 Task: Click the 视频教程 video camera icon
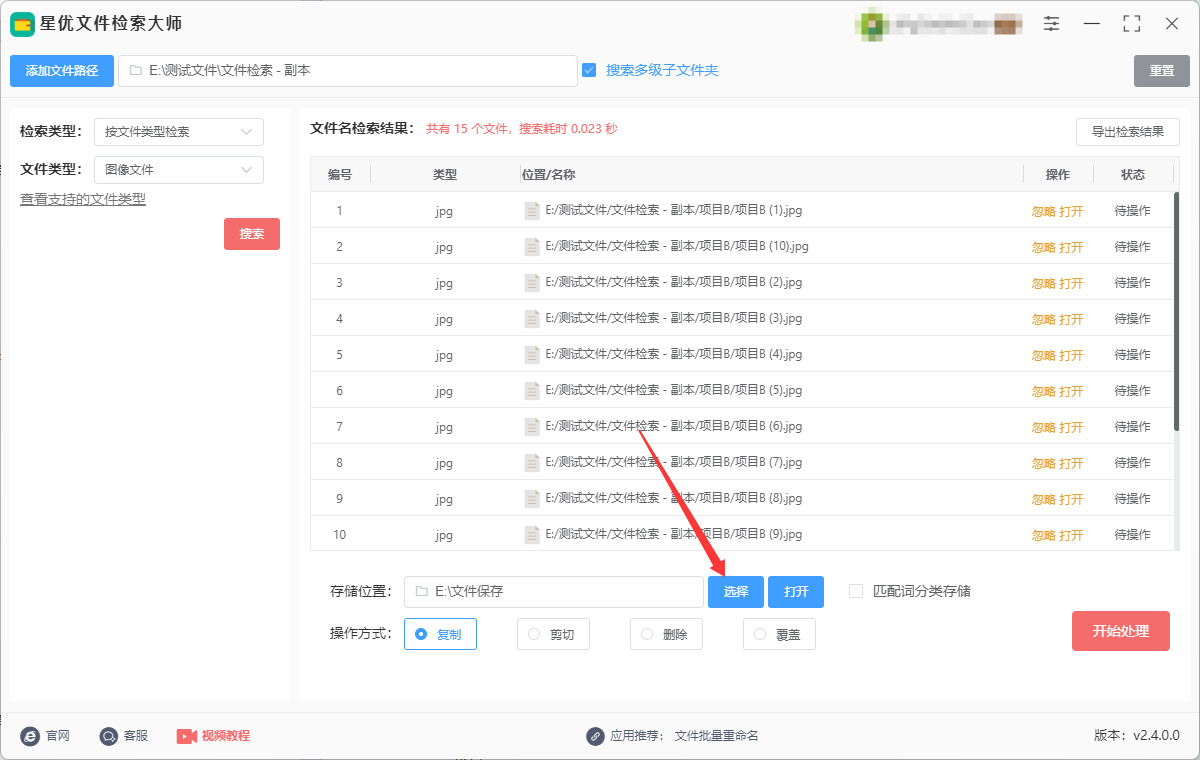(x=187, y=736)
